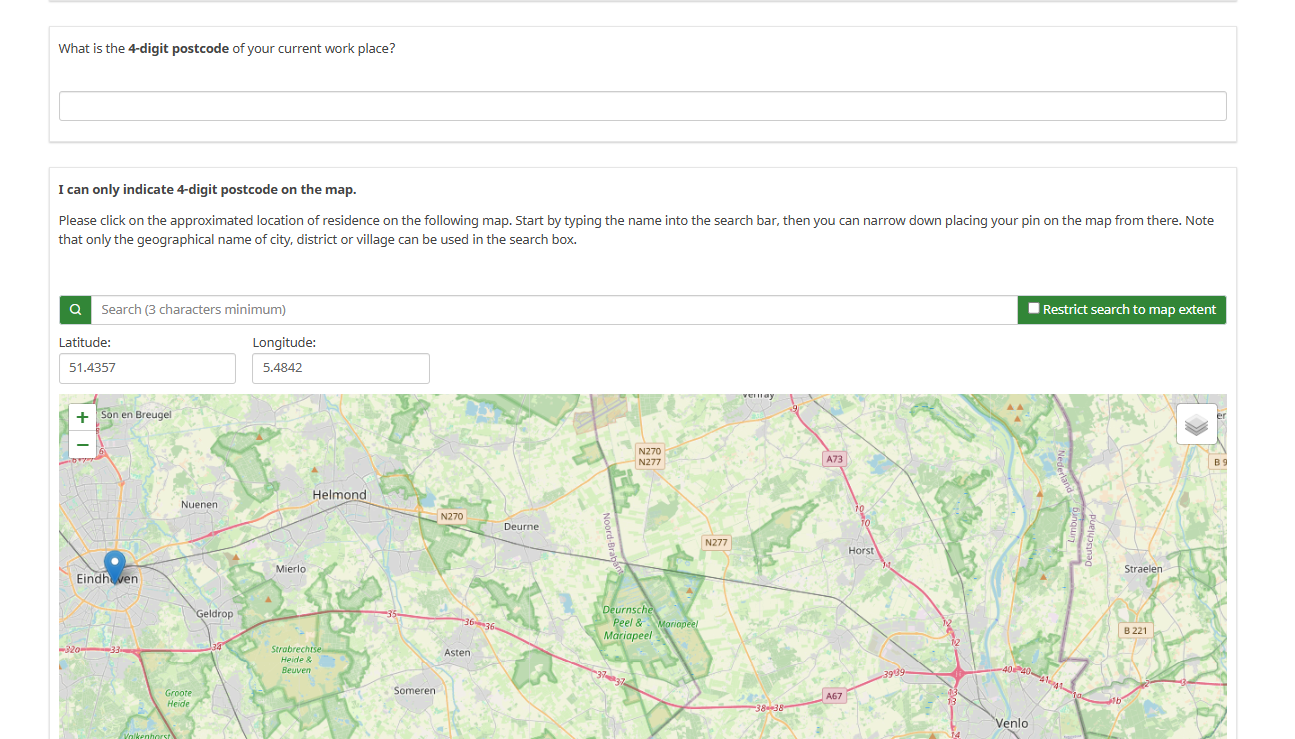Click the work place postcode input field
1295x739 pixels.
(642, 106)
